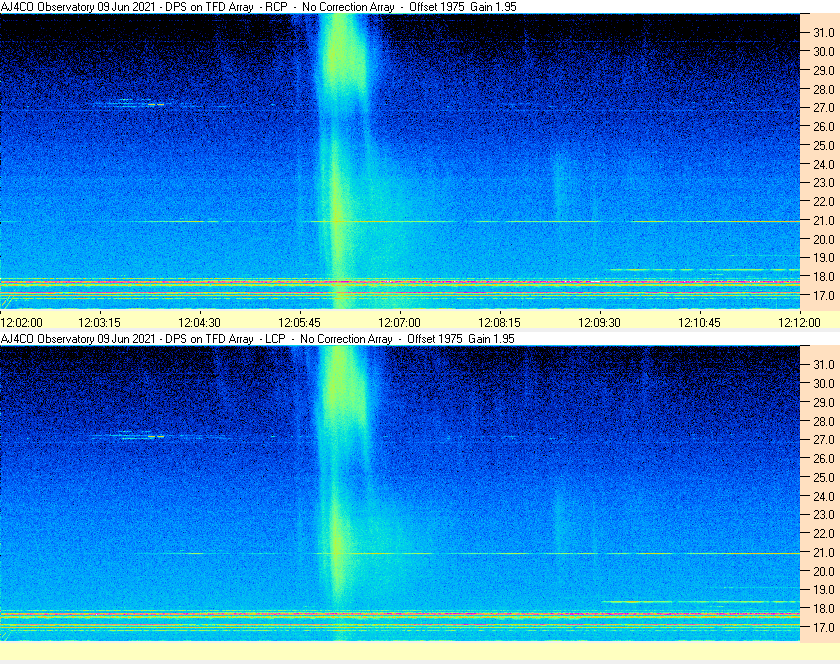Select the 12:02:00 time axis label
840x664 pixels.
point(21,323)
